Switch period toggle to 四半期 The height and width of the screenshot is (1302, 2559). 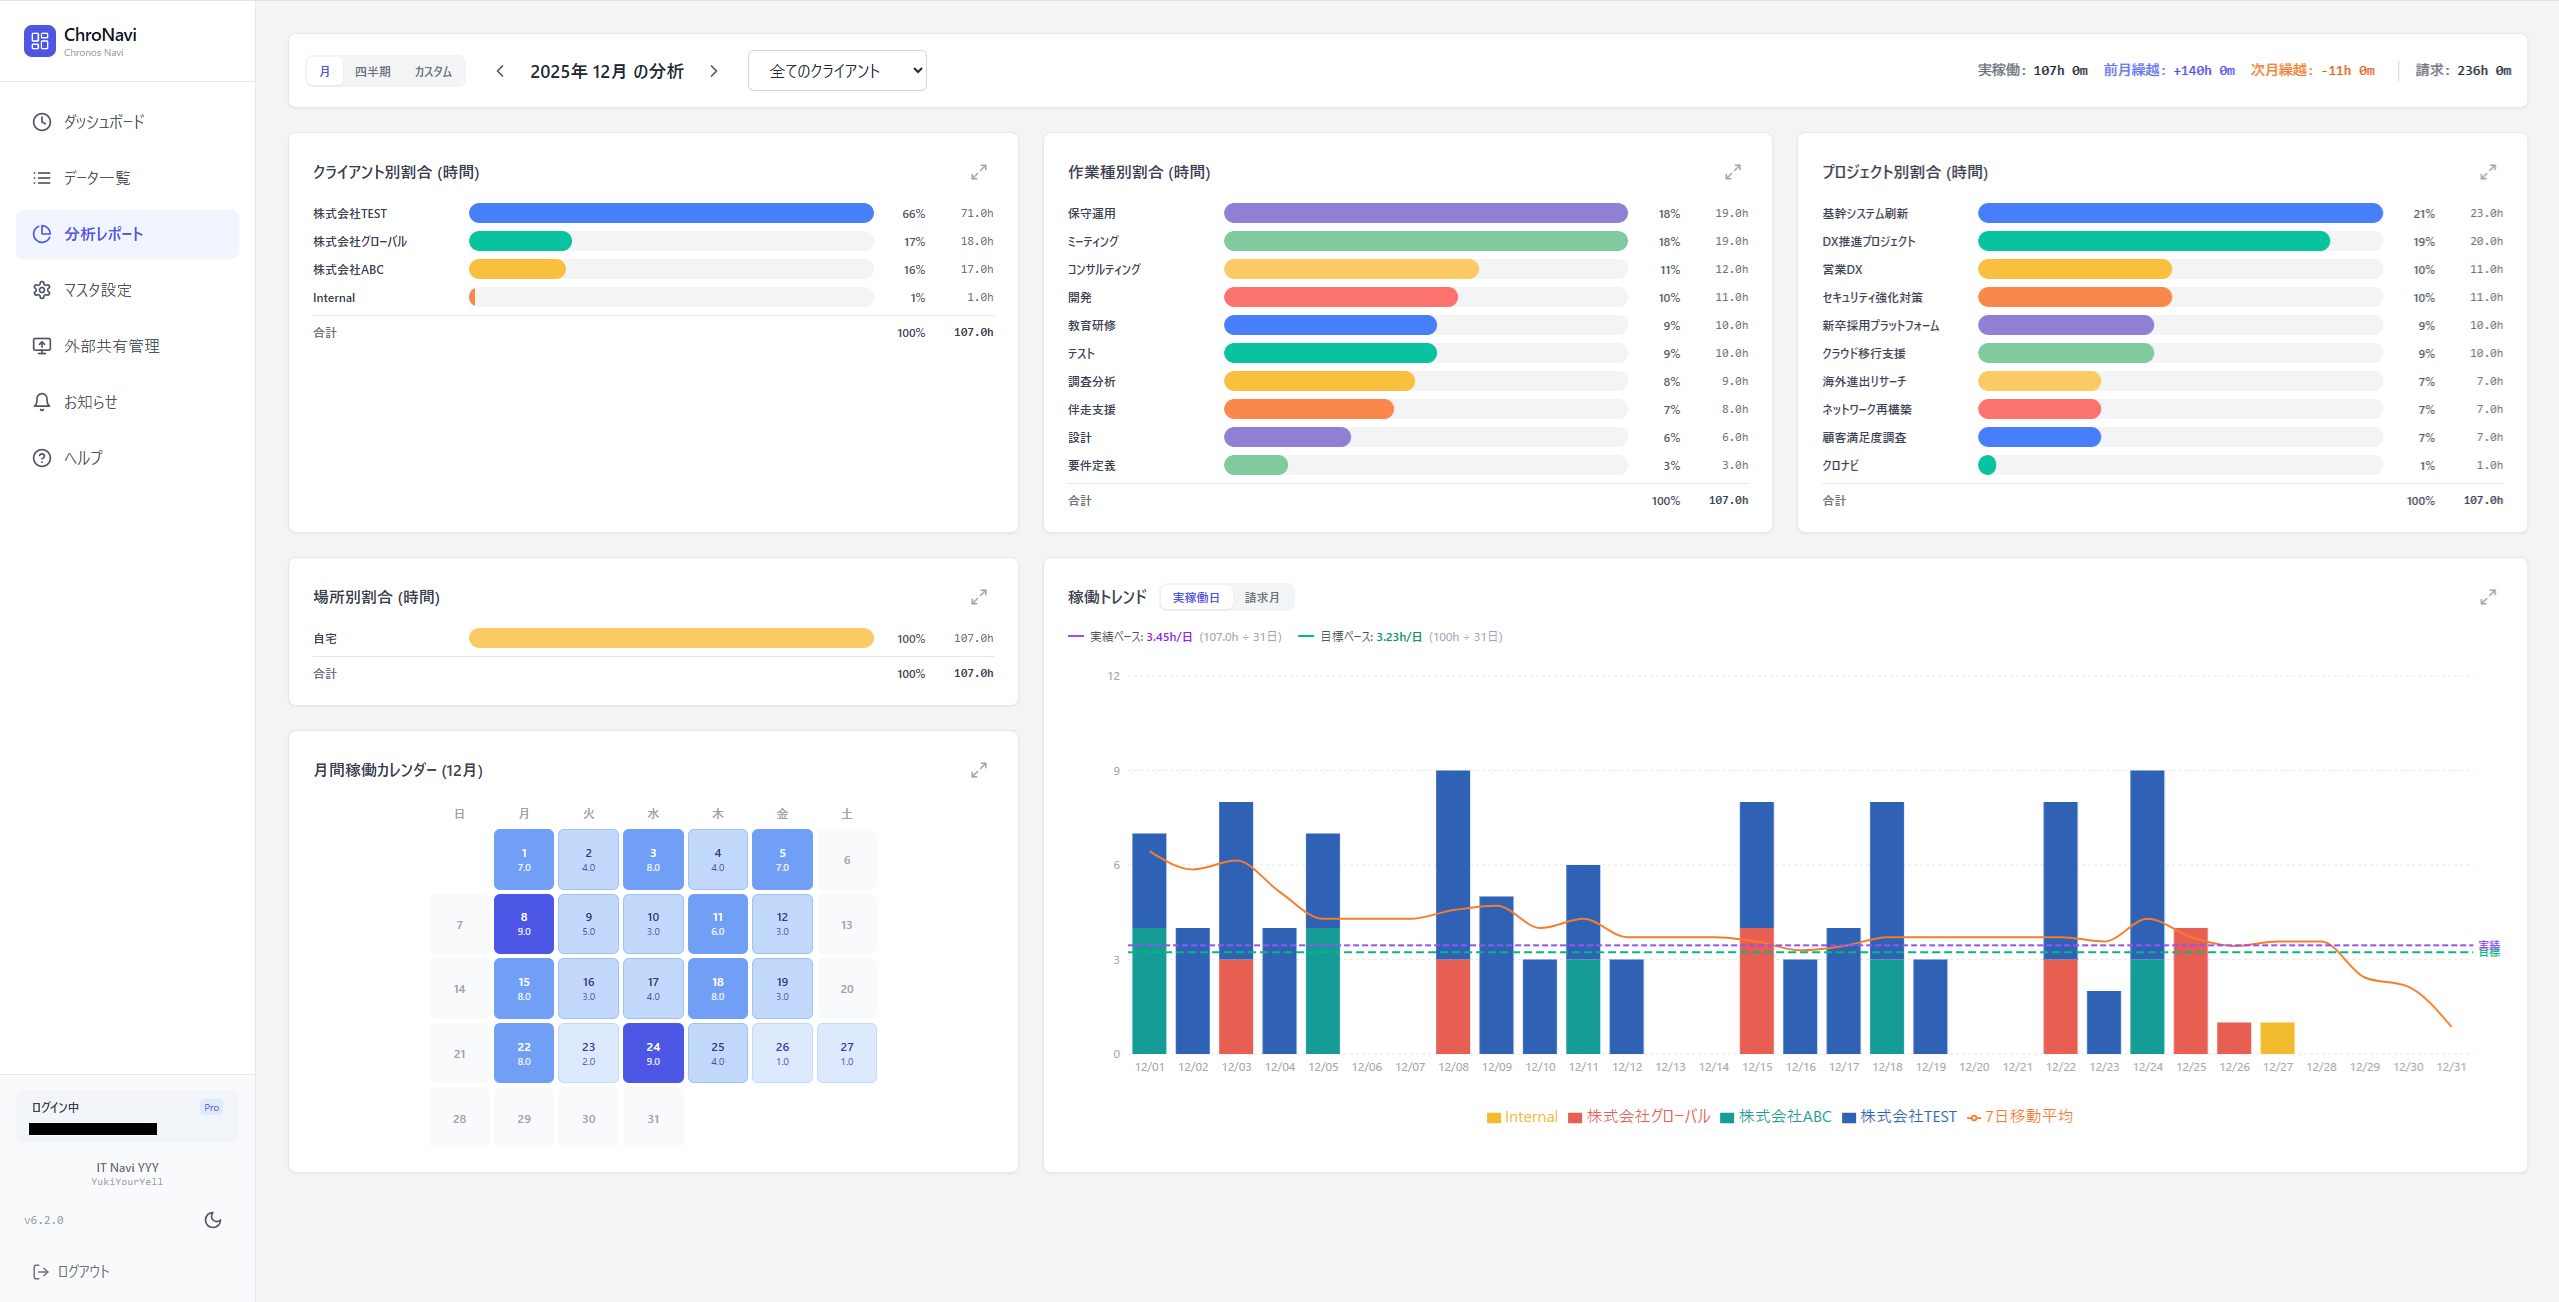(372, 71)
